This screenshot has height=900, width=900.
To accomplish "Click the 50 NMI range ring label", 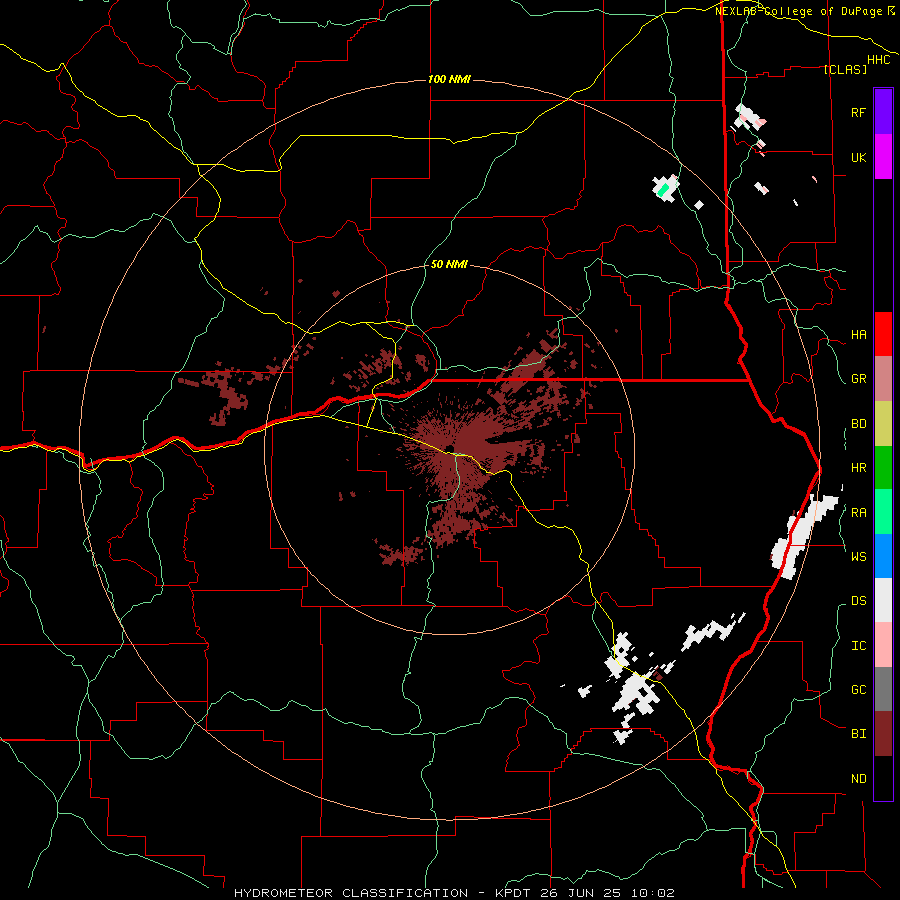I will pyautogui.click(x=449, y=264).
